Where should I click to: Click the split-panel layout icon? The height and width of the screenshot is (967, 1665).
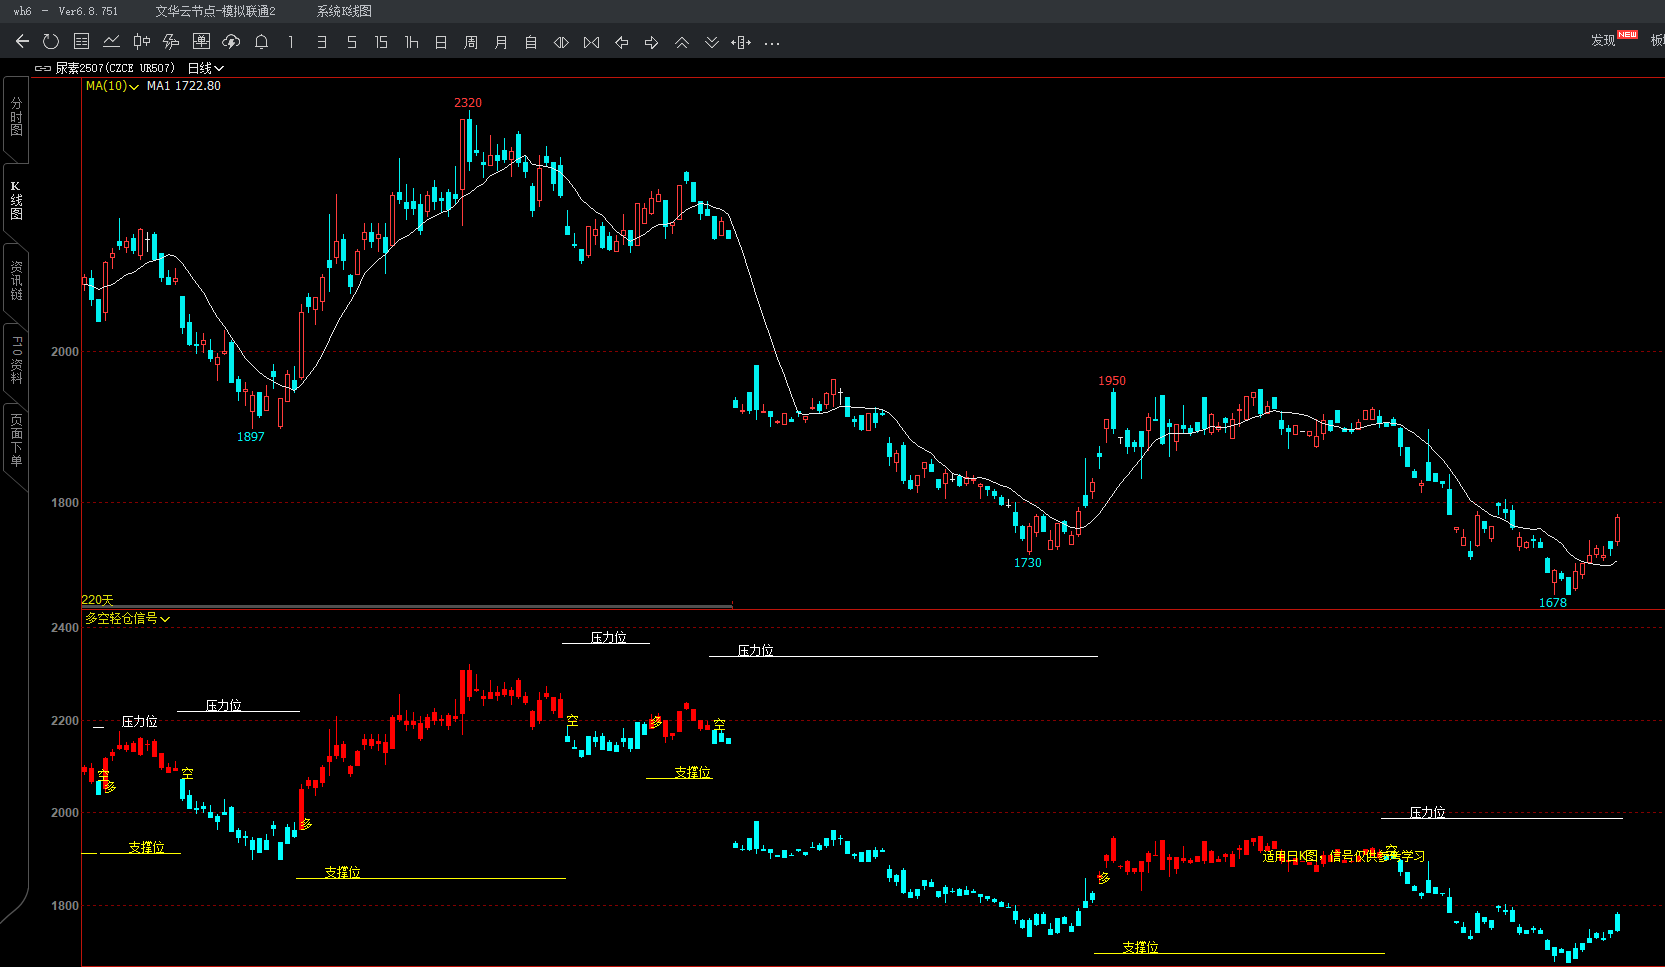click(741, 42)
